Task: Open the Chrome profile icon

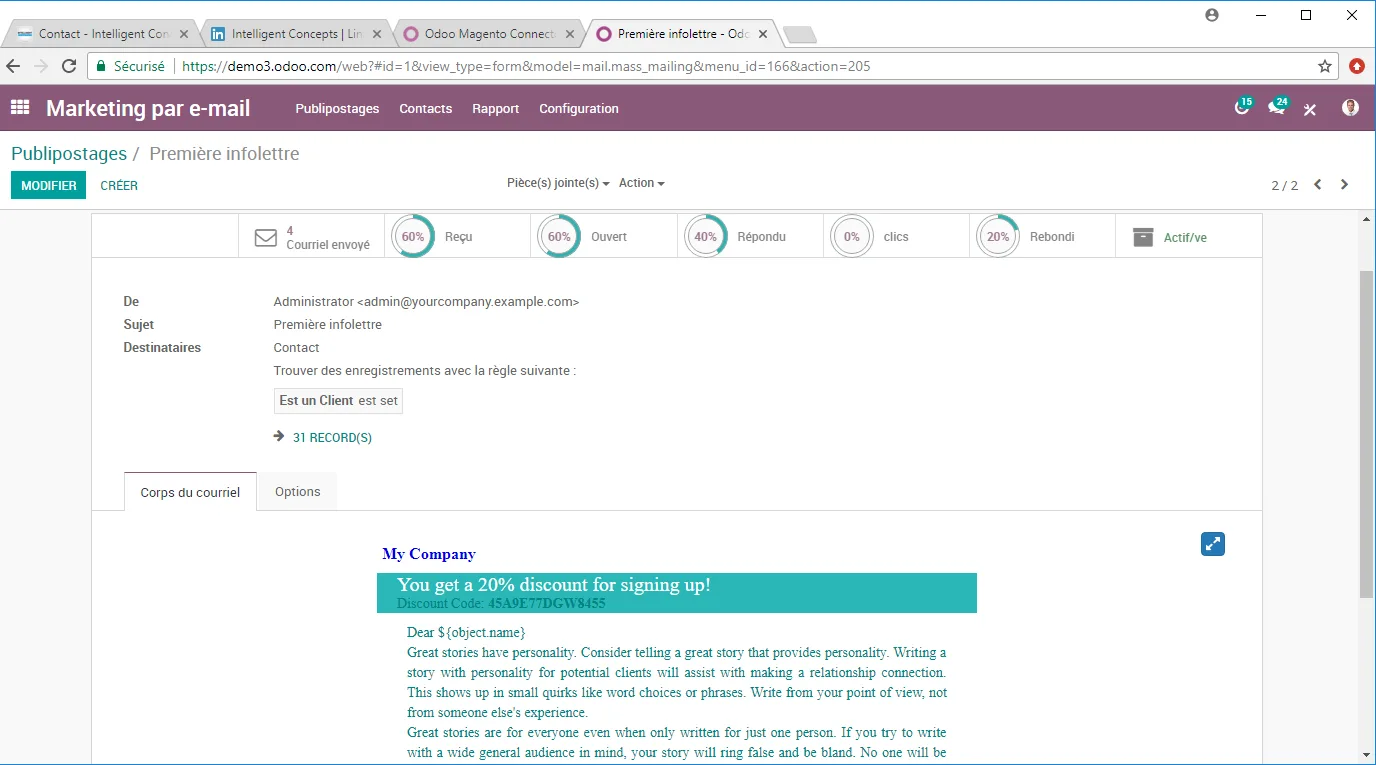Action: tap(1212, 15)
